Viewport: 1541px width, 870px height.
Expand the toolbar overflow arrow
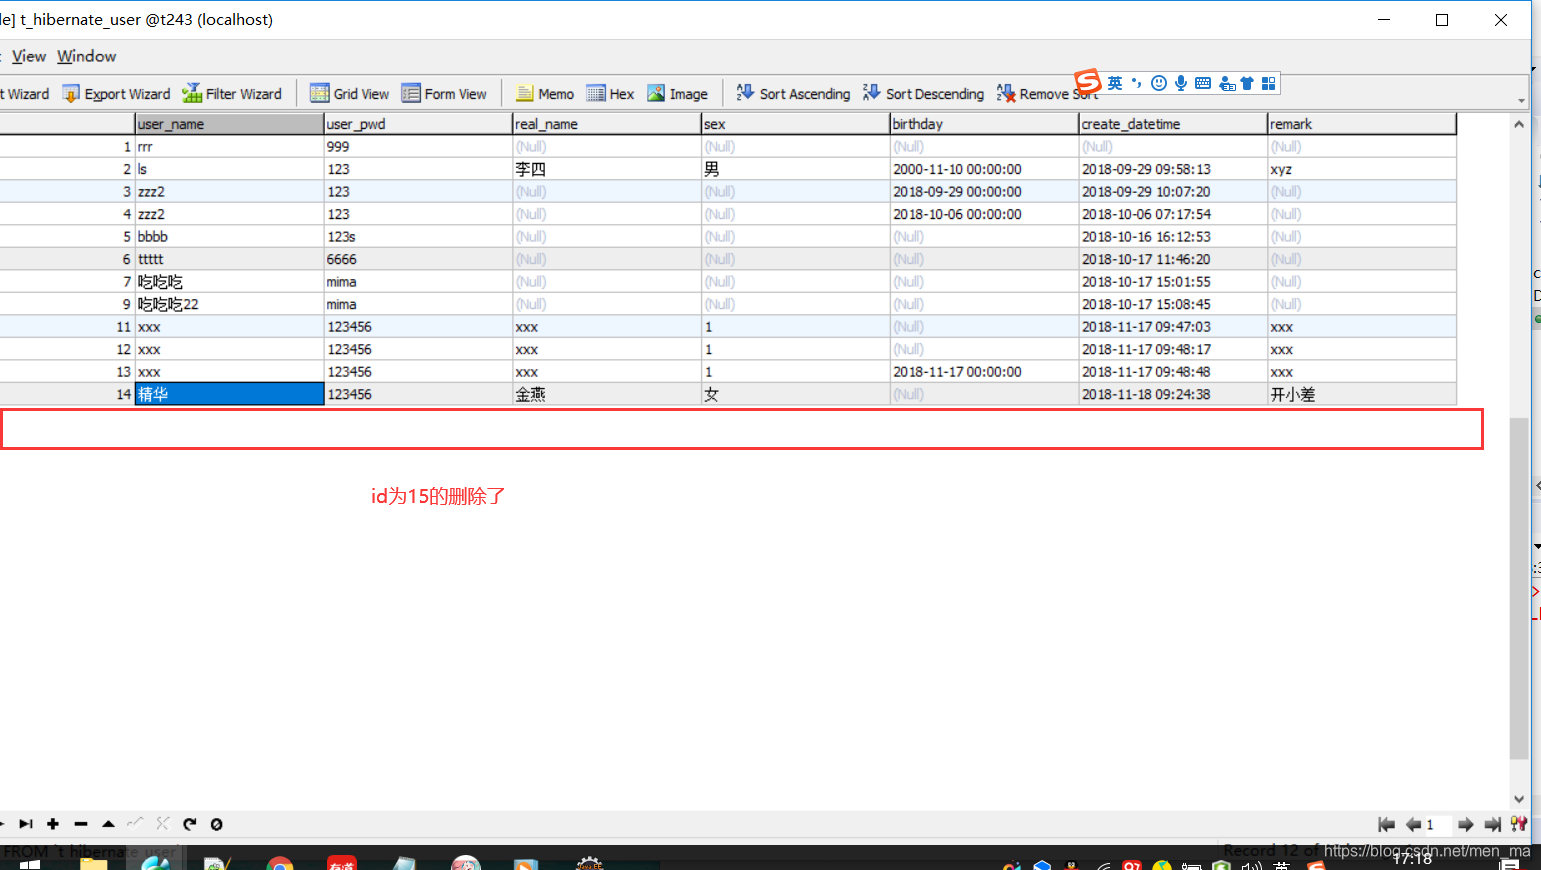(1522, 100)
